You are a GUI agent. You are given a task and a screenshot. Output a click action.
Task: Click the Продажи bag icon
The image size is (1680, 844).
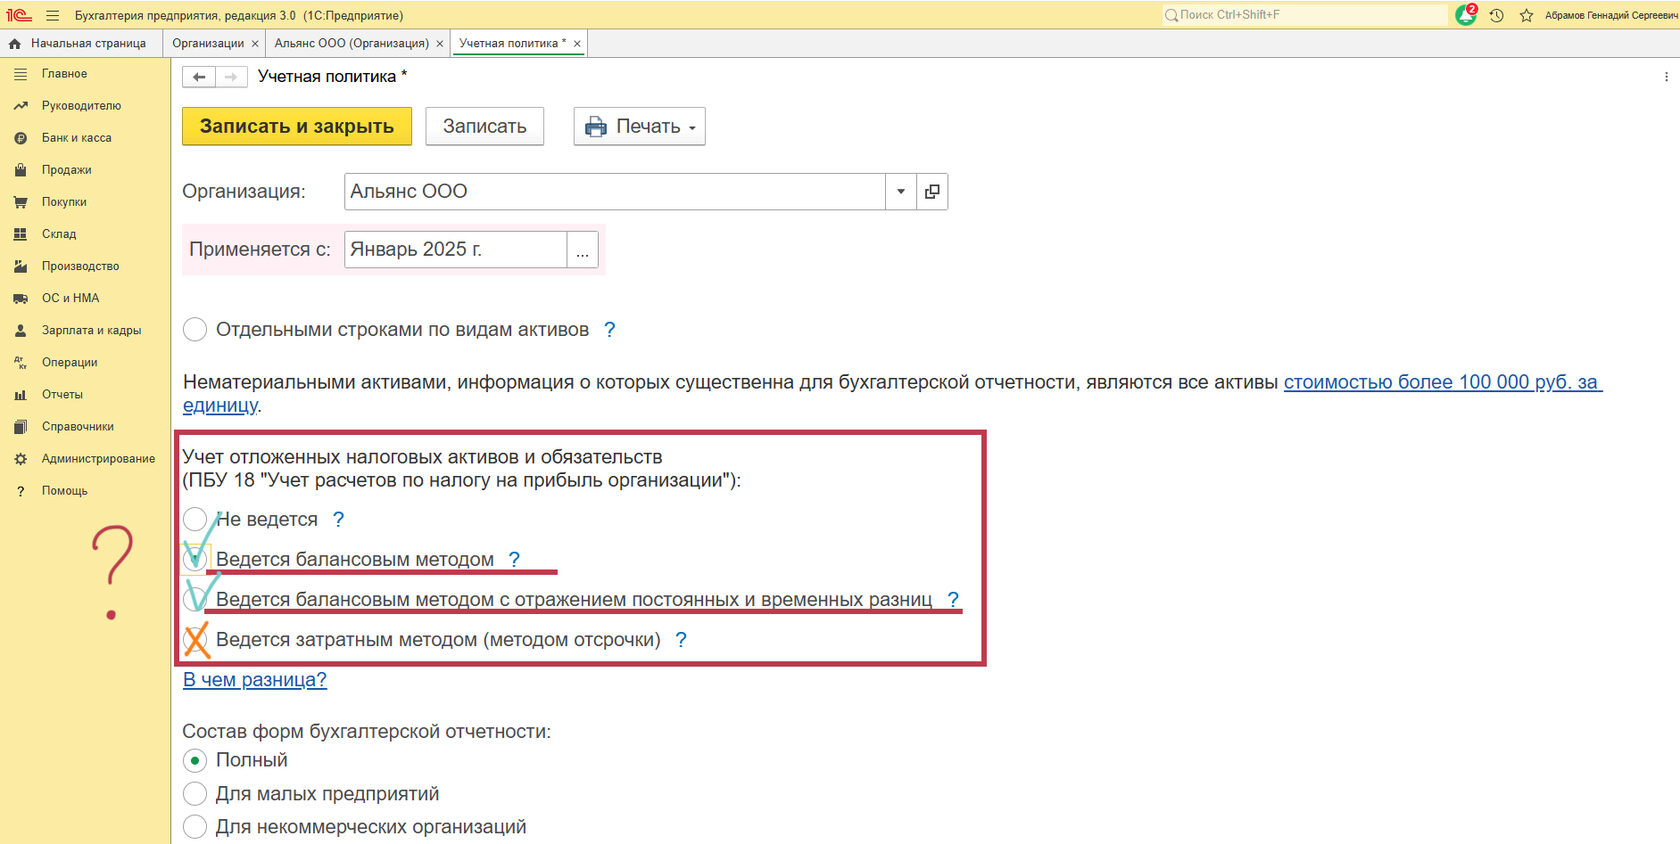coord(20,170)
